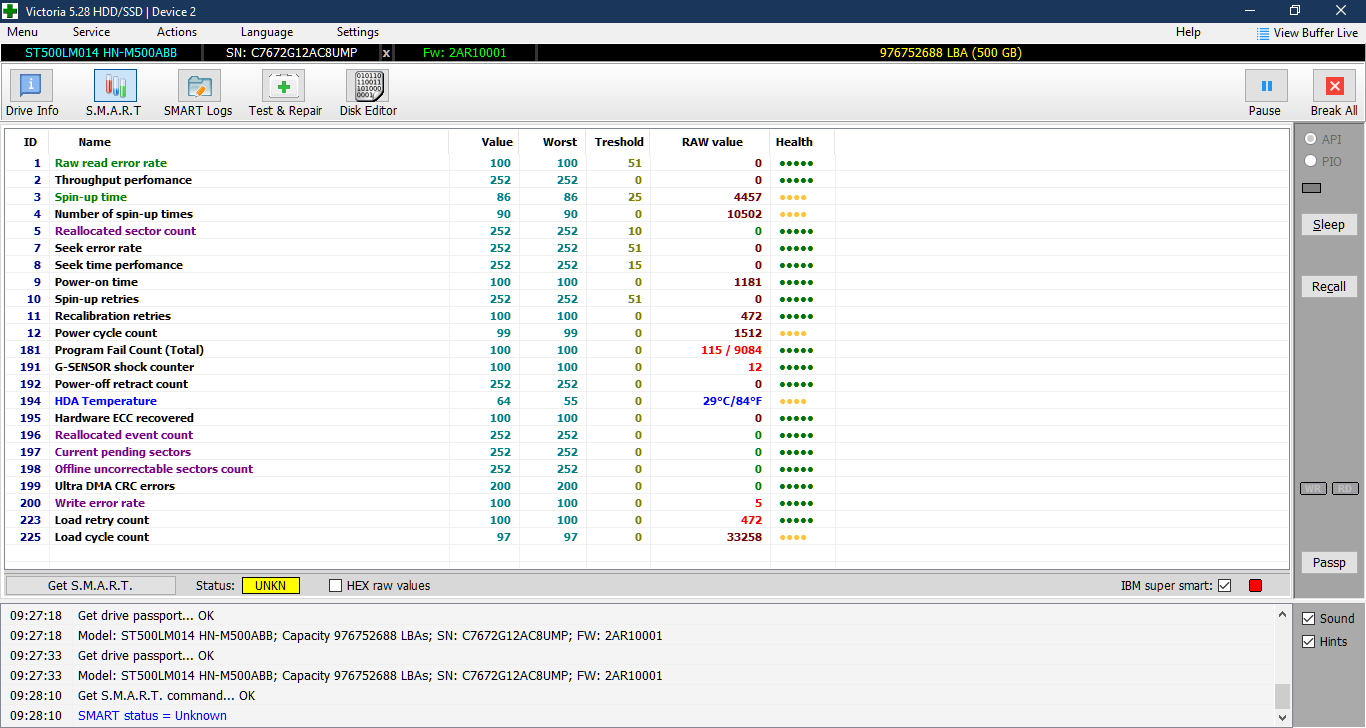Launch the Disk Editor

click(x=368, y=94)
